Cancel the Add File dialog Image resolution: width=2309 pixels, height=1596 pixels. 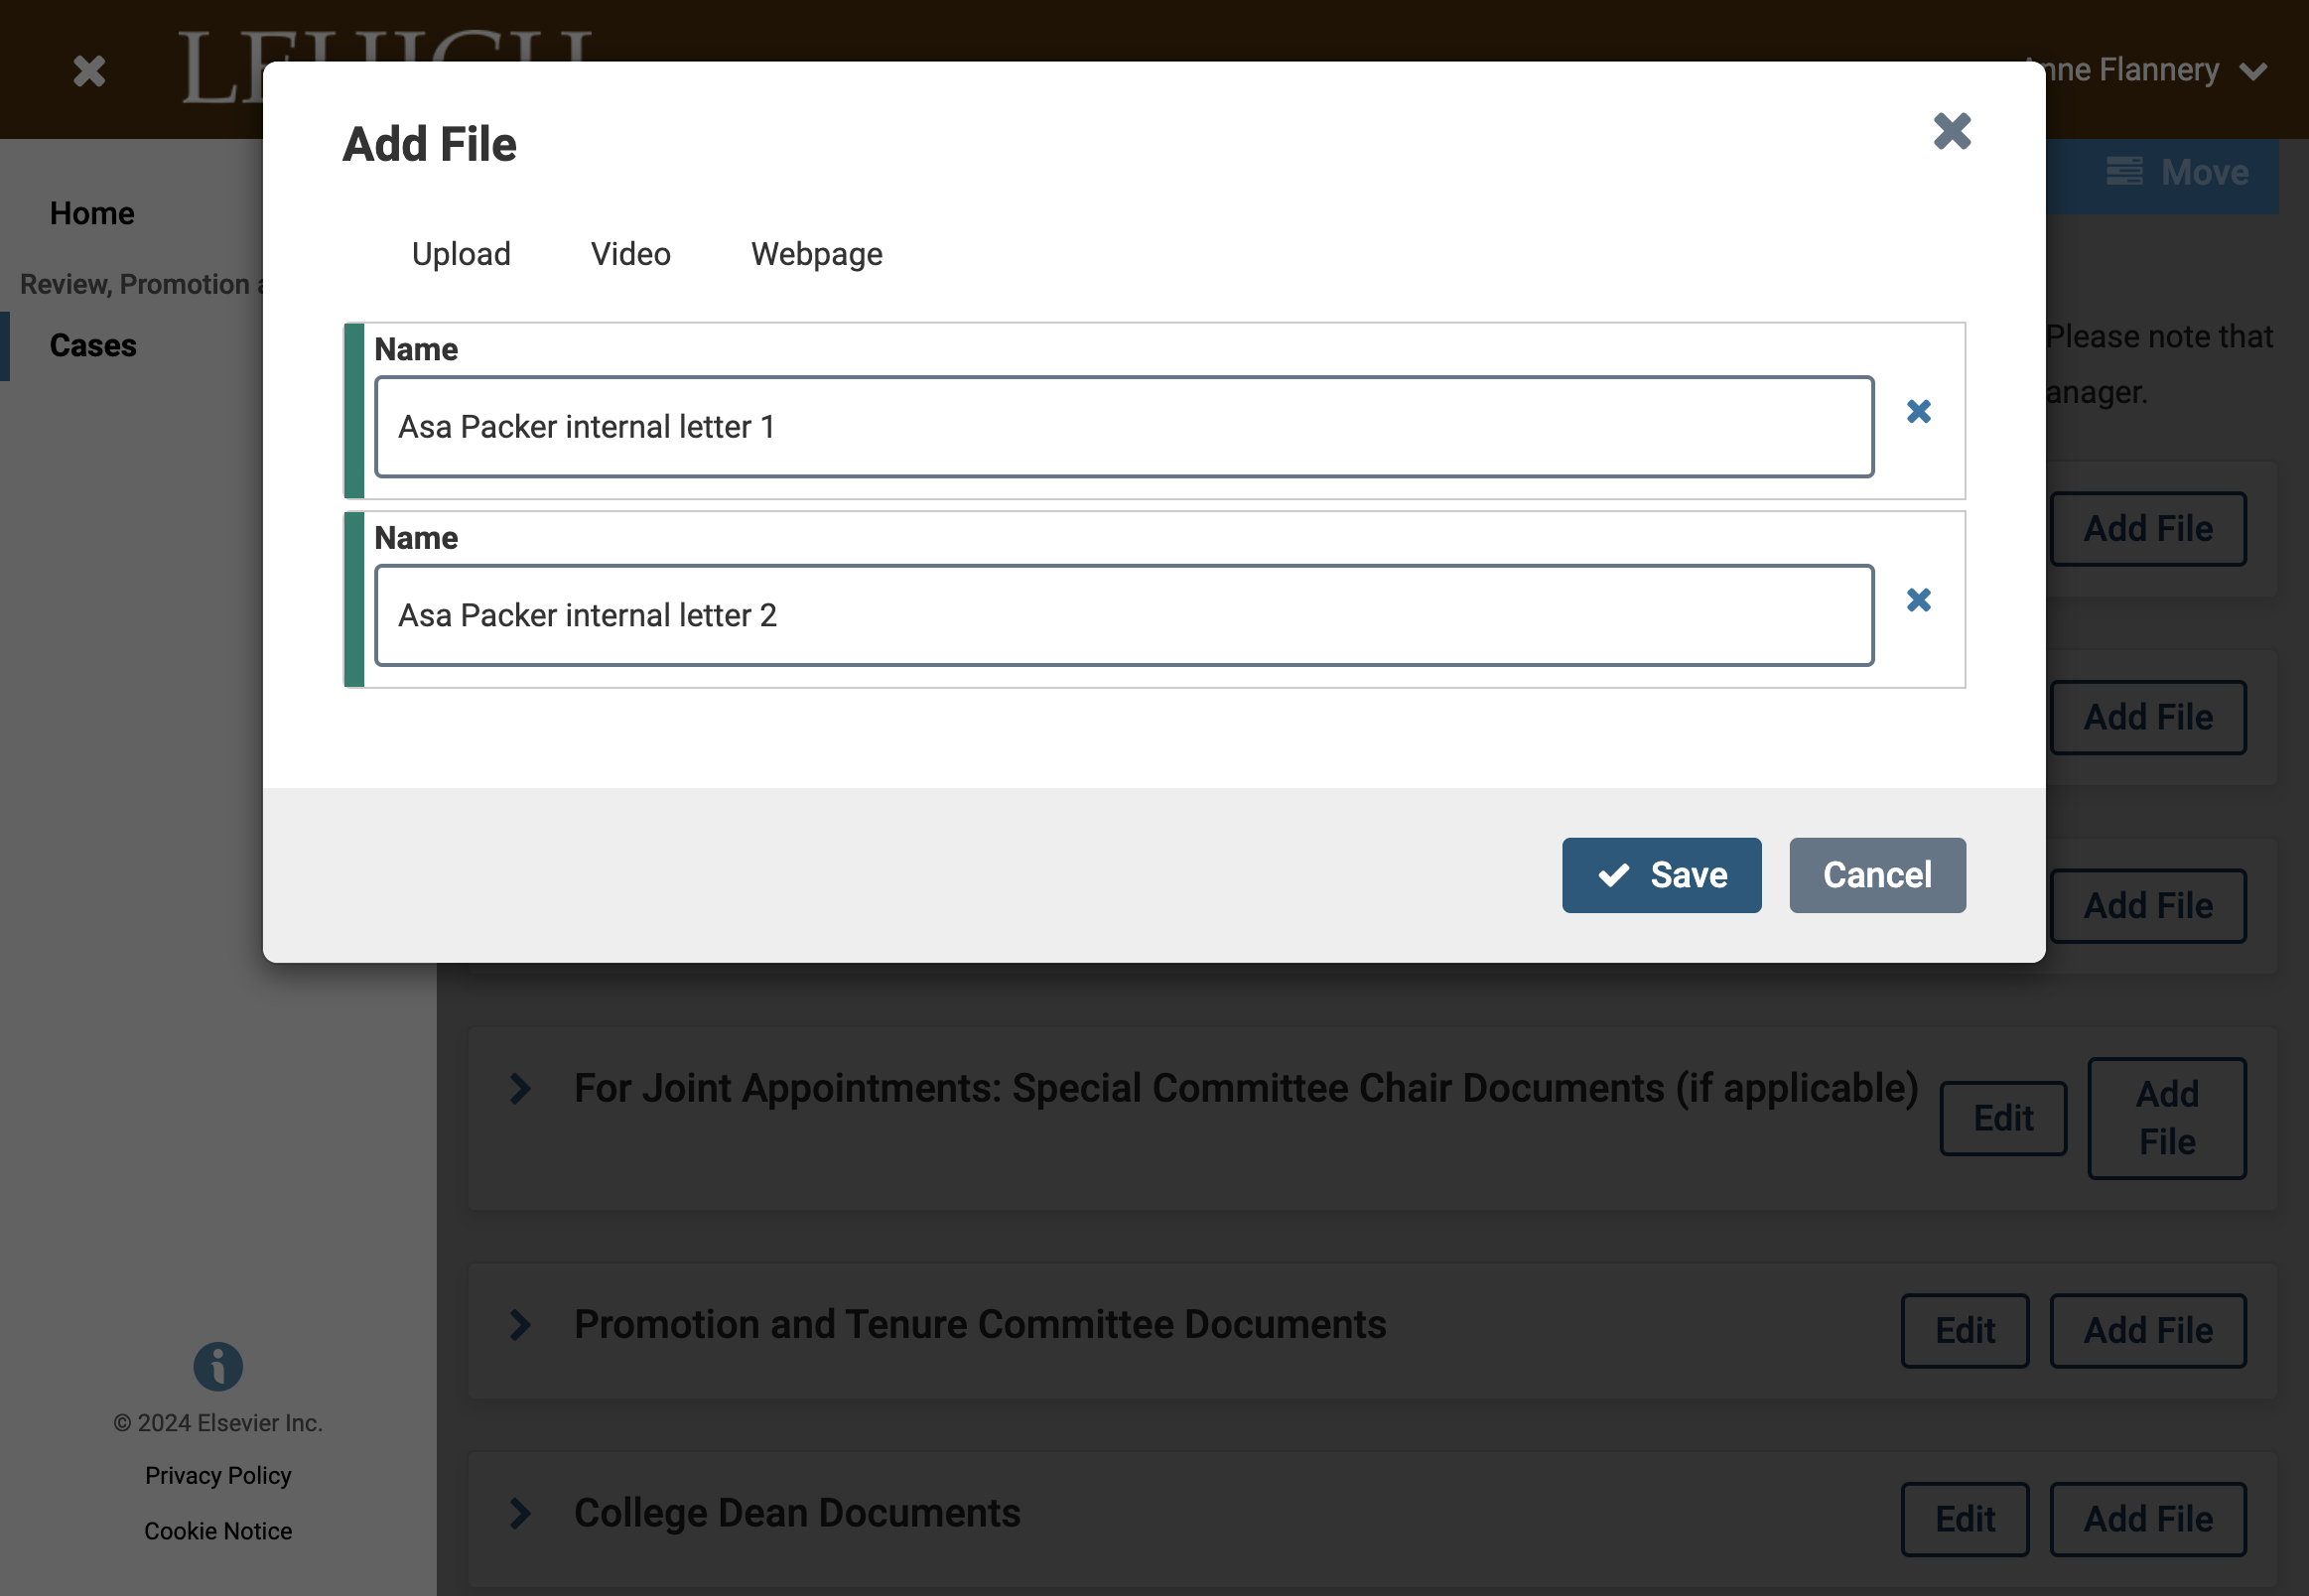[x=1877, y=875]
